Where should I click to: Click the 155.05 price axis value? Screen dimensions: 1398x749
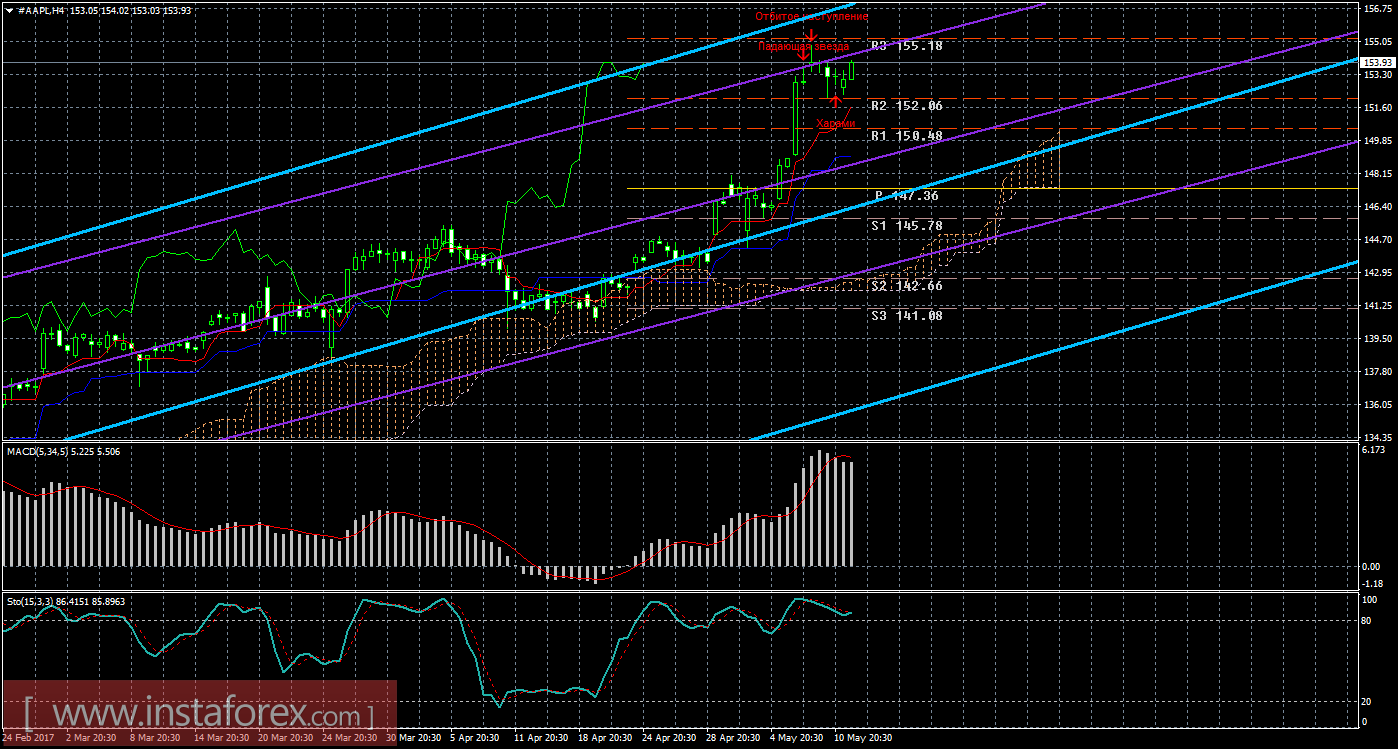click(x=1378, y=42)
